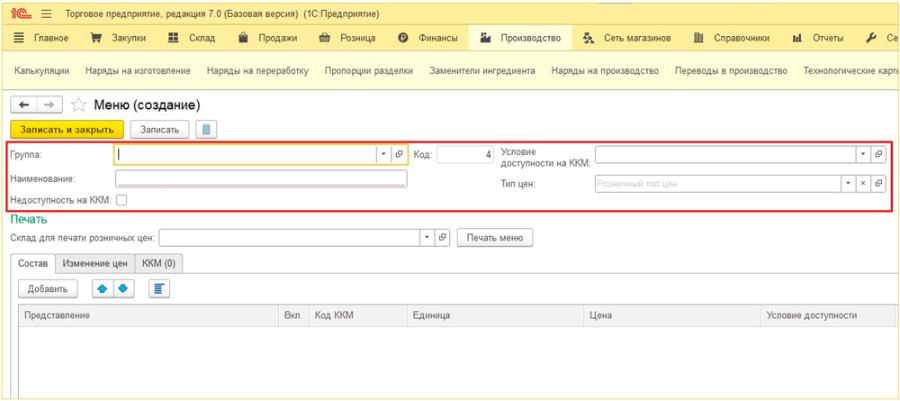
Task: Focus the Код input field
Action: pyautogui.click(x=465, y=154)
